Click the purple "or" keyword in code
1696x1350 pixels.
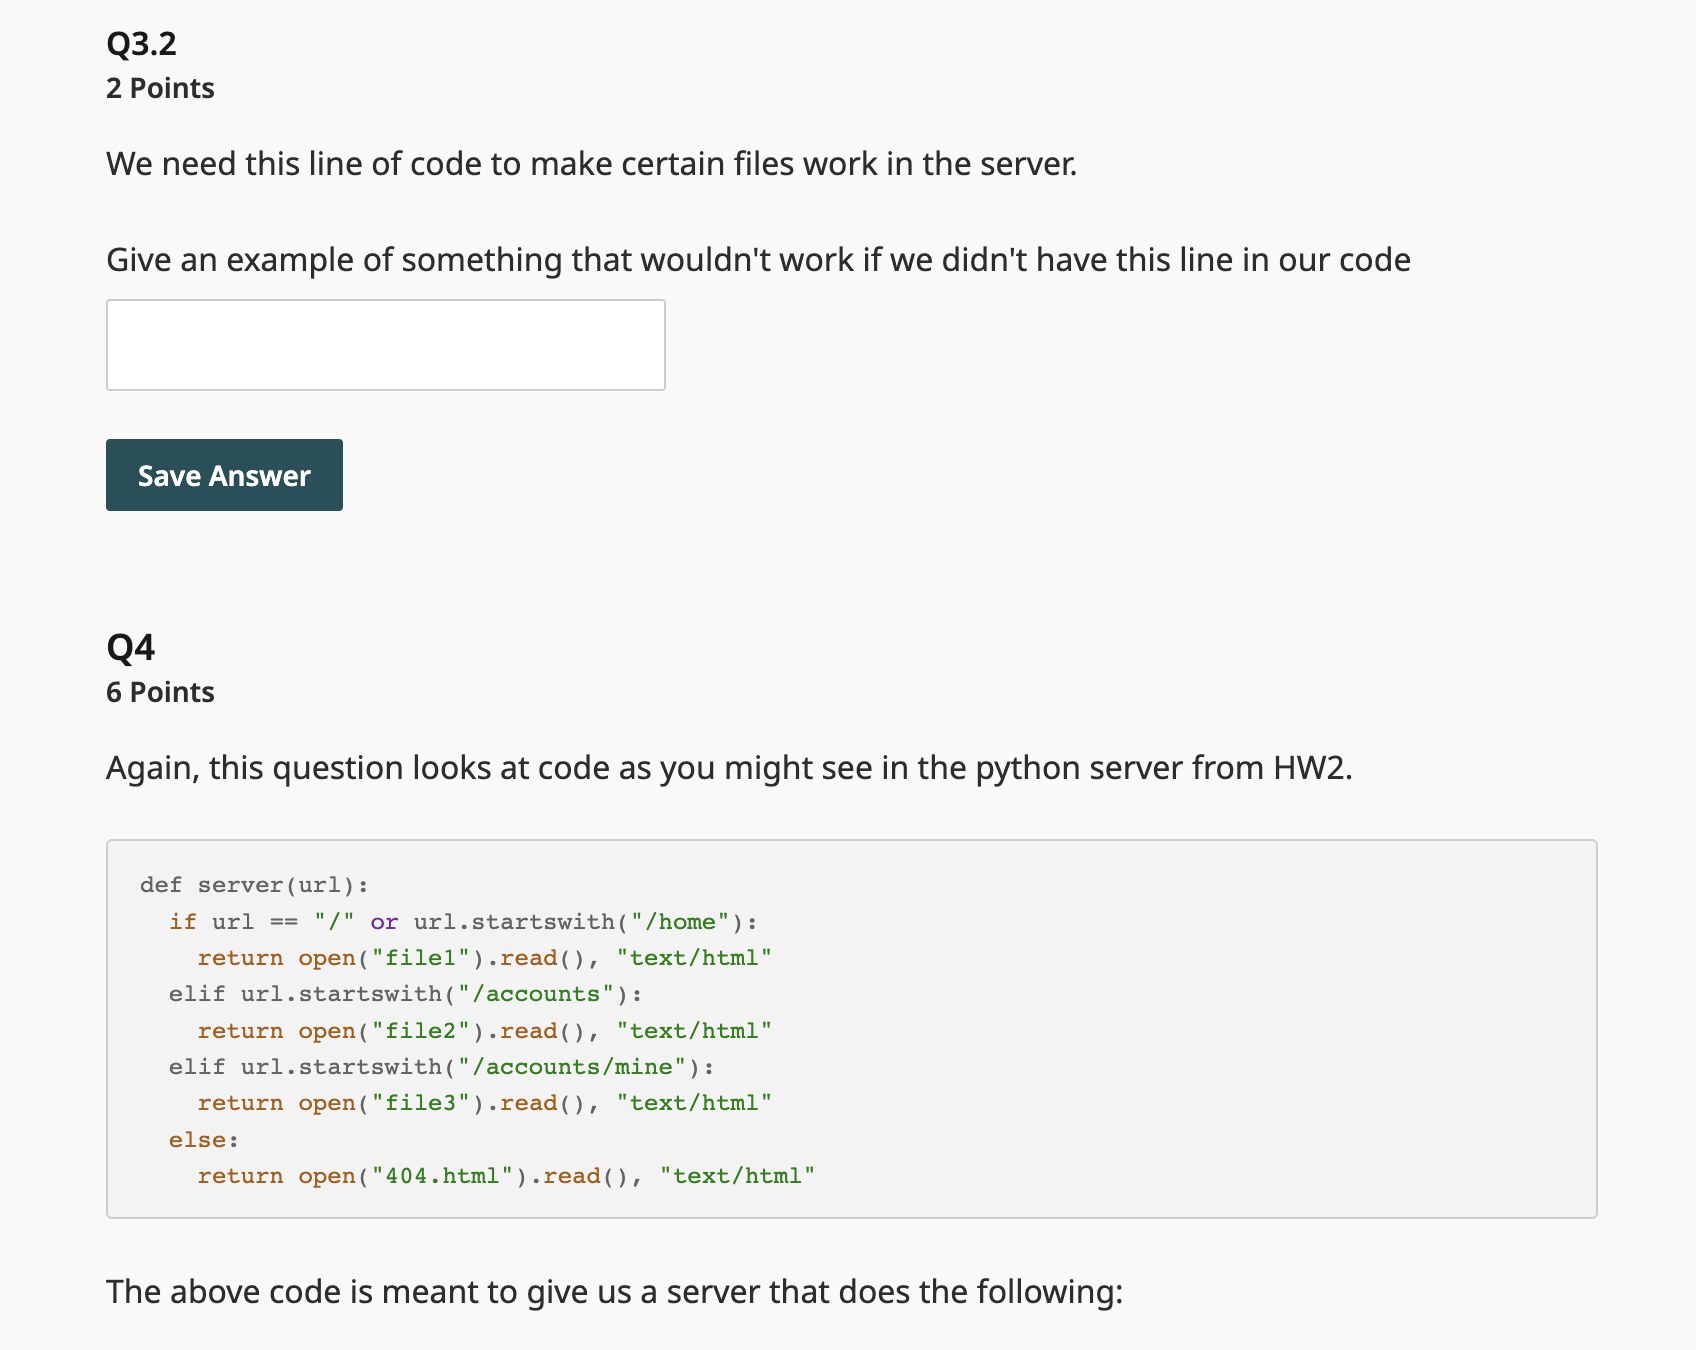(x=384, y=922)
